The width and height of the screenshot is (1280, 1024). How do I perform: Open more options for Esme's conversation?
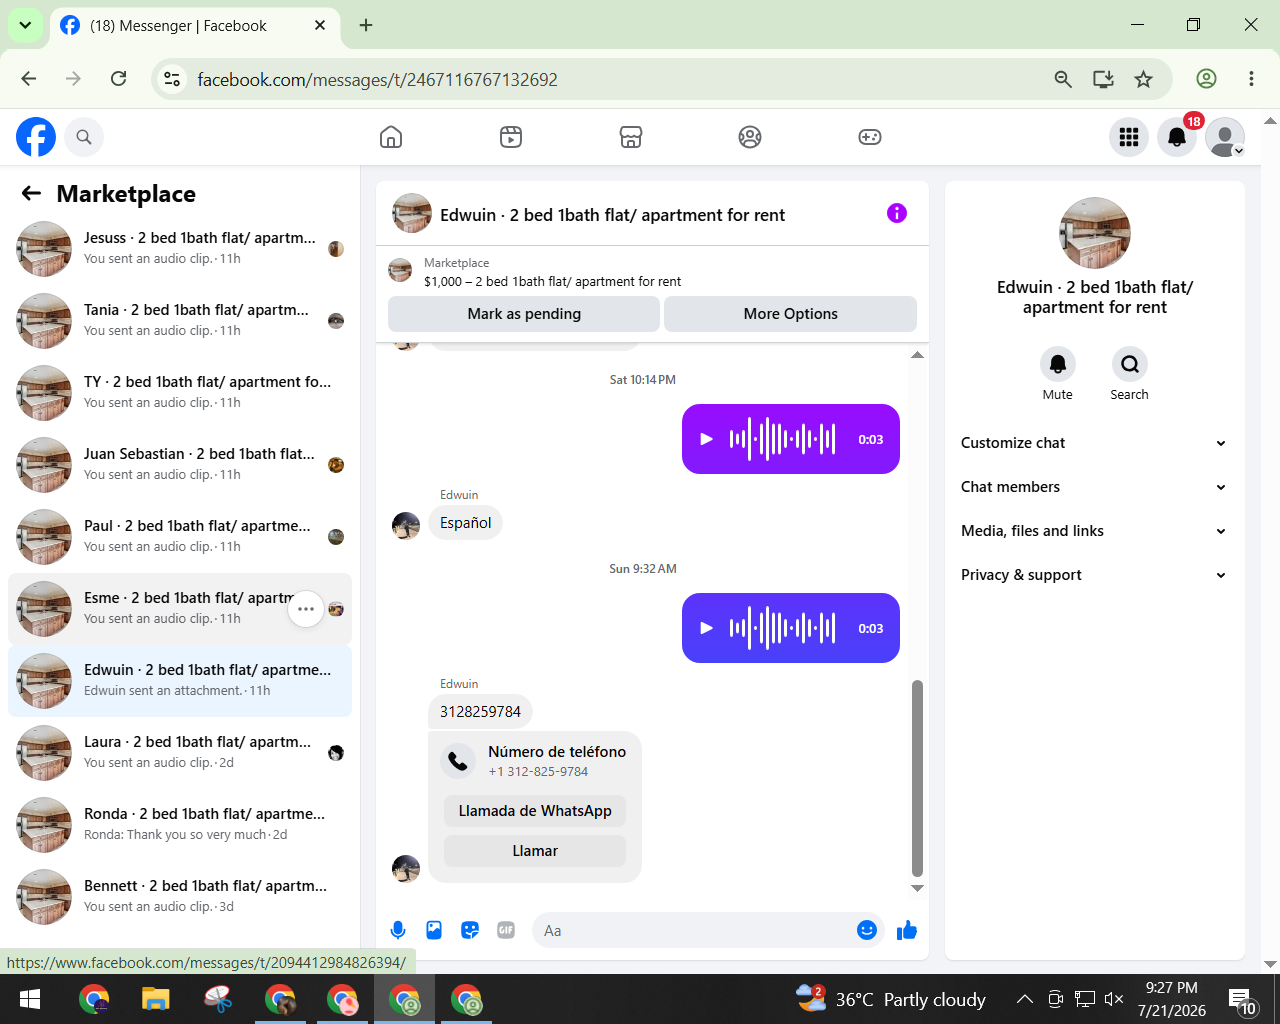pyautogui.click(x=306, y=609)
